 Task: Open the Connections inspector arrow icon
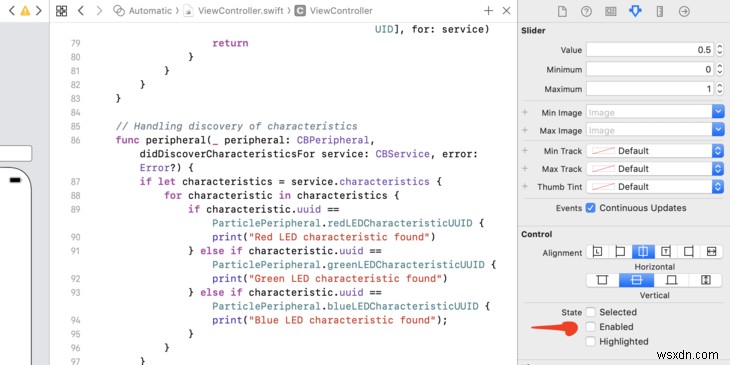tap(684, 11)
